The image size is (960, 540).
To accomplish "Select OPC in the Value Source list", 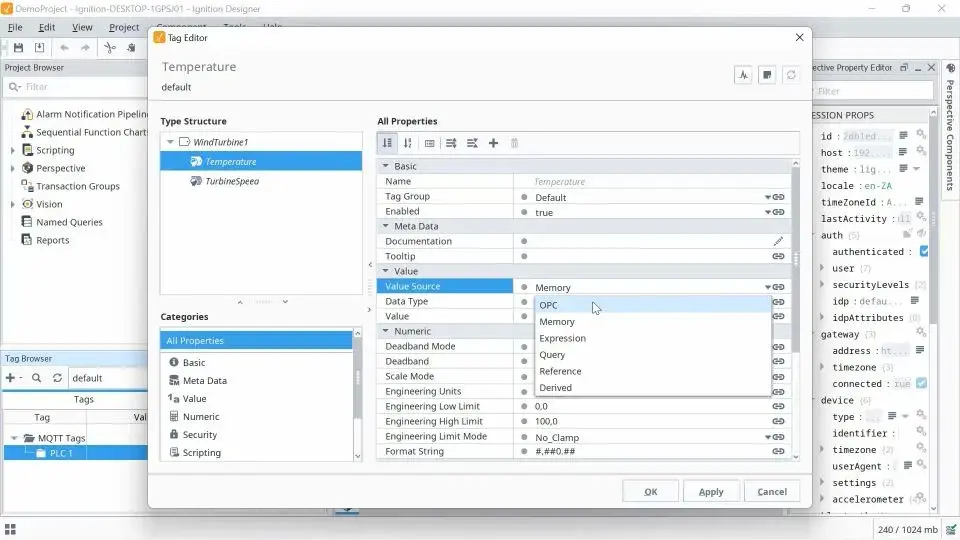I will pos(653,305).
